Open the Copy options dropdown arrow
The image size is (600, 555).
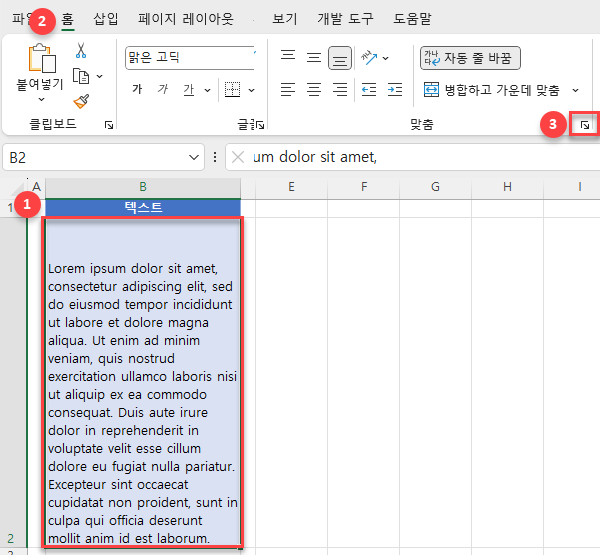tap(99, 76)
